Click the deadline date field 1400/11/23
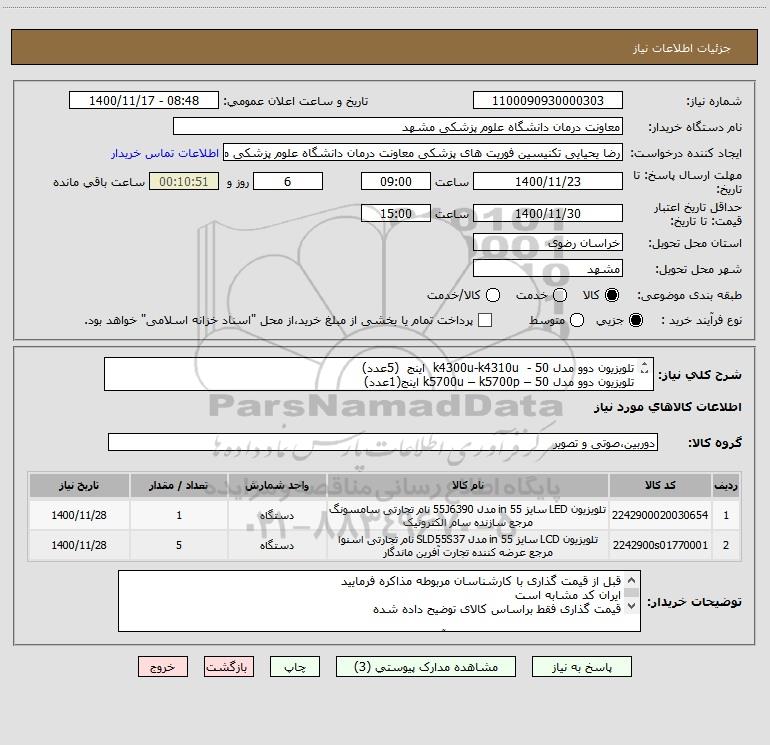The width and height of the screenshot is (770, 745). coord(548,181)
